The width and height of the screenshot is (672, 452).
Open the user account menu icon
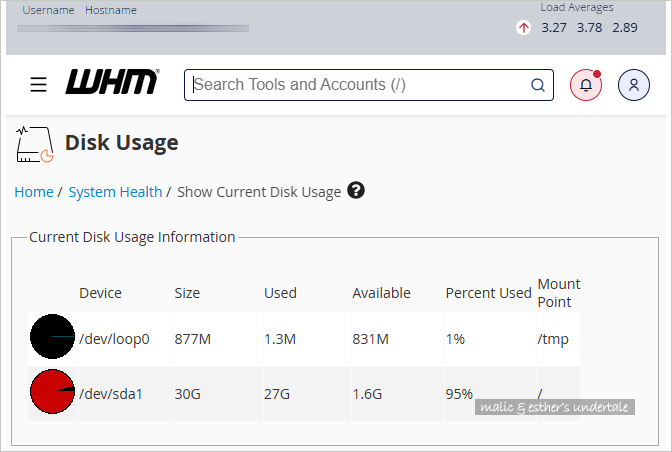point(634,85)
